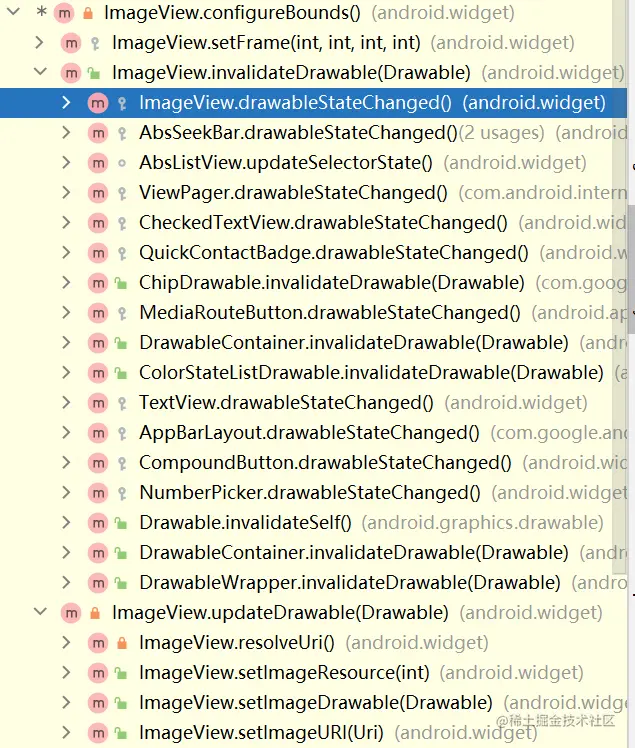The width and height of the screenshot is (635, 748).
Task: Click the method icon of ImageView.configureBounds()
Action: [x=63, y=13]
